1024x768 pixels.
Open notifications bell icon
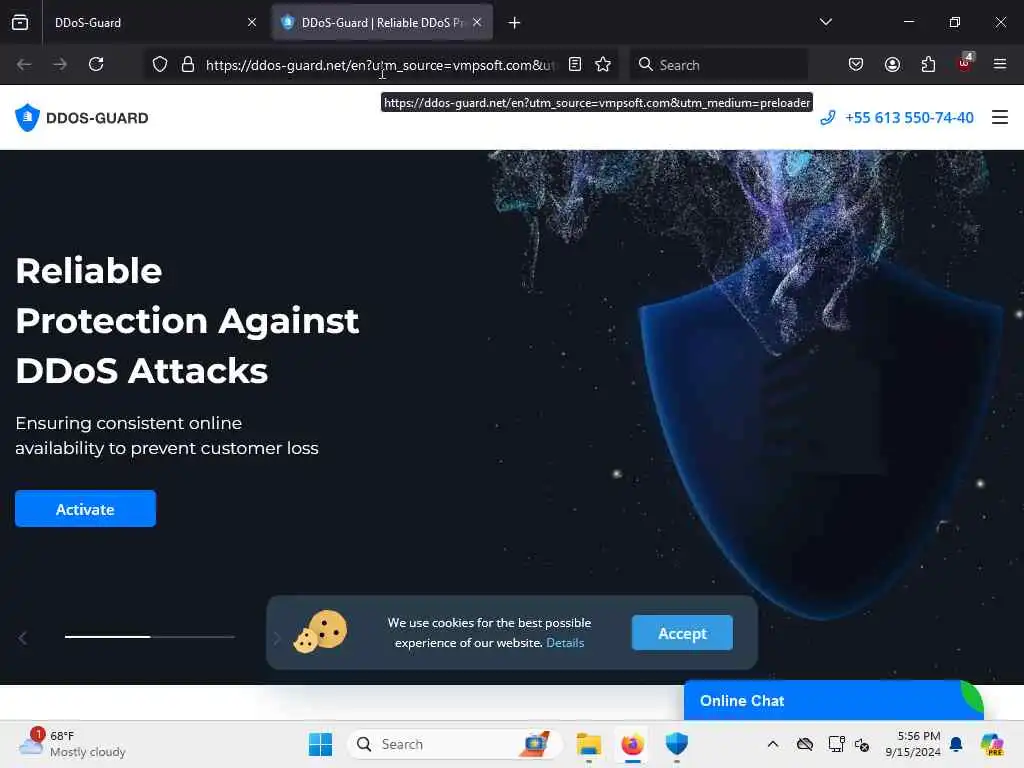[x=956, y=744]
